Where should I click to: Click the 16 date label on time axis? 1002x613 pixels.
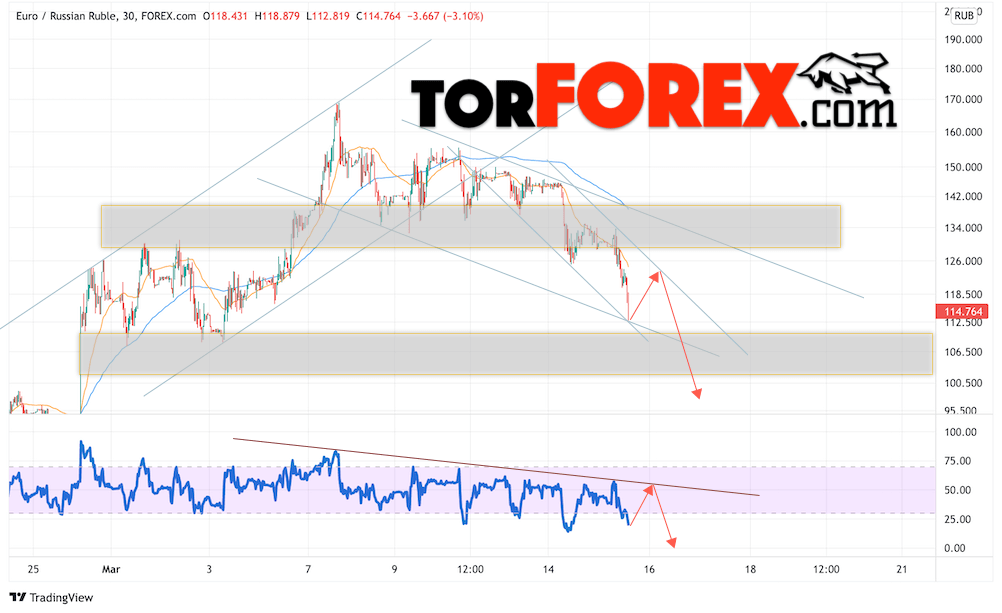pos(649,569)
